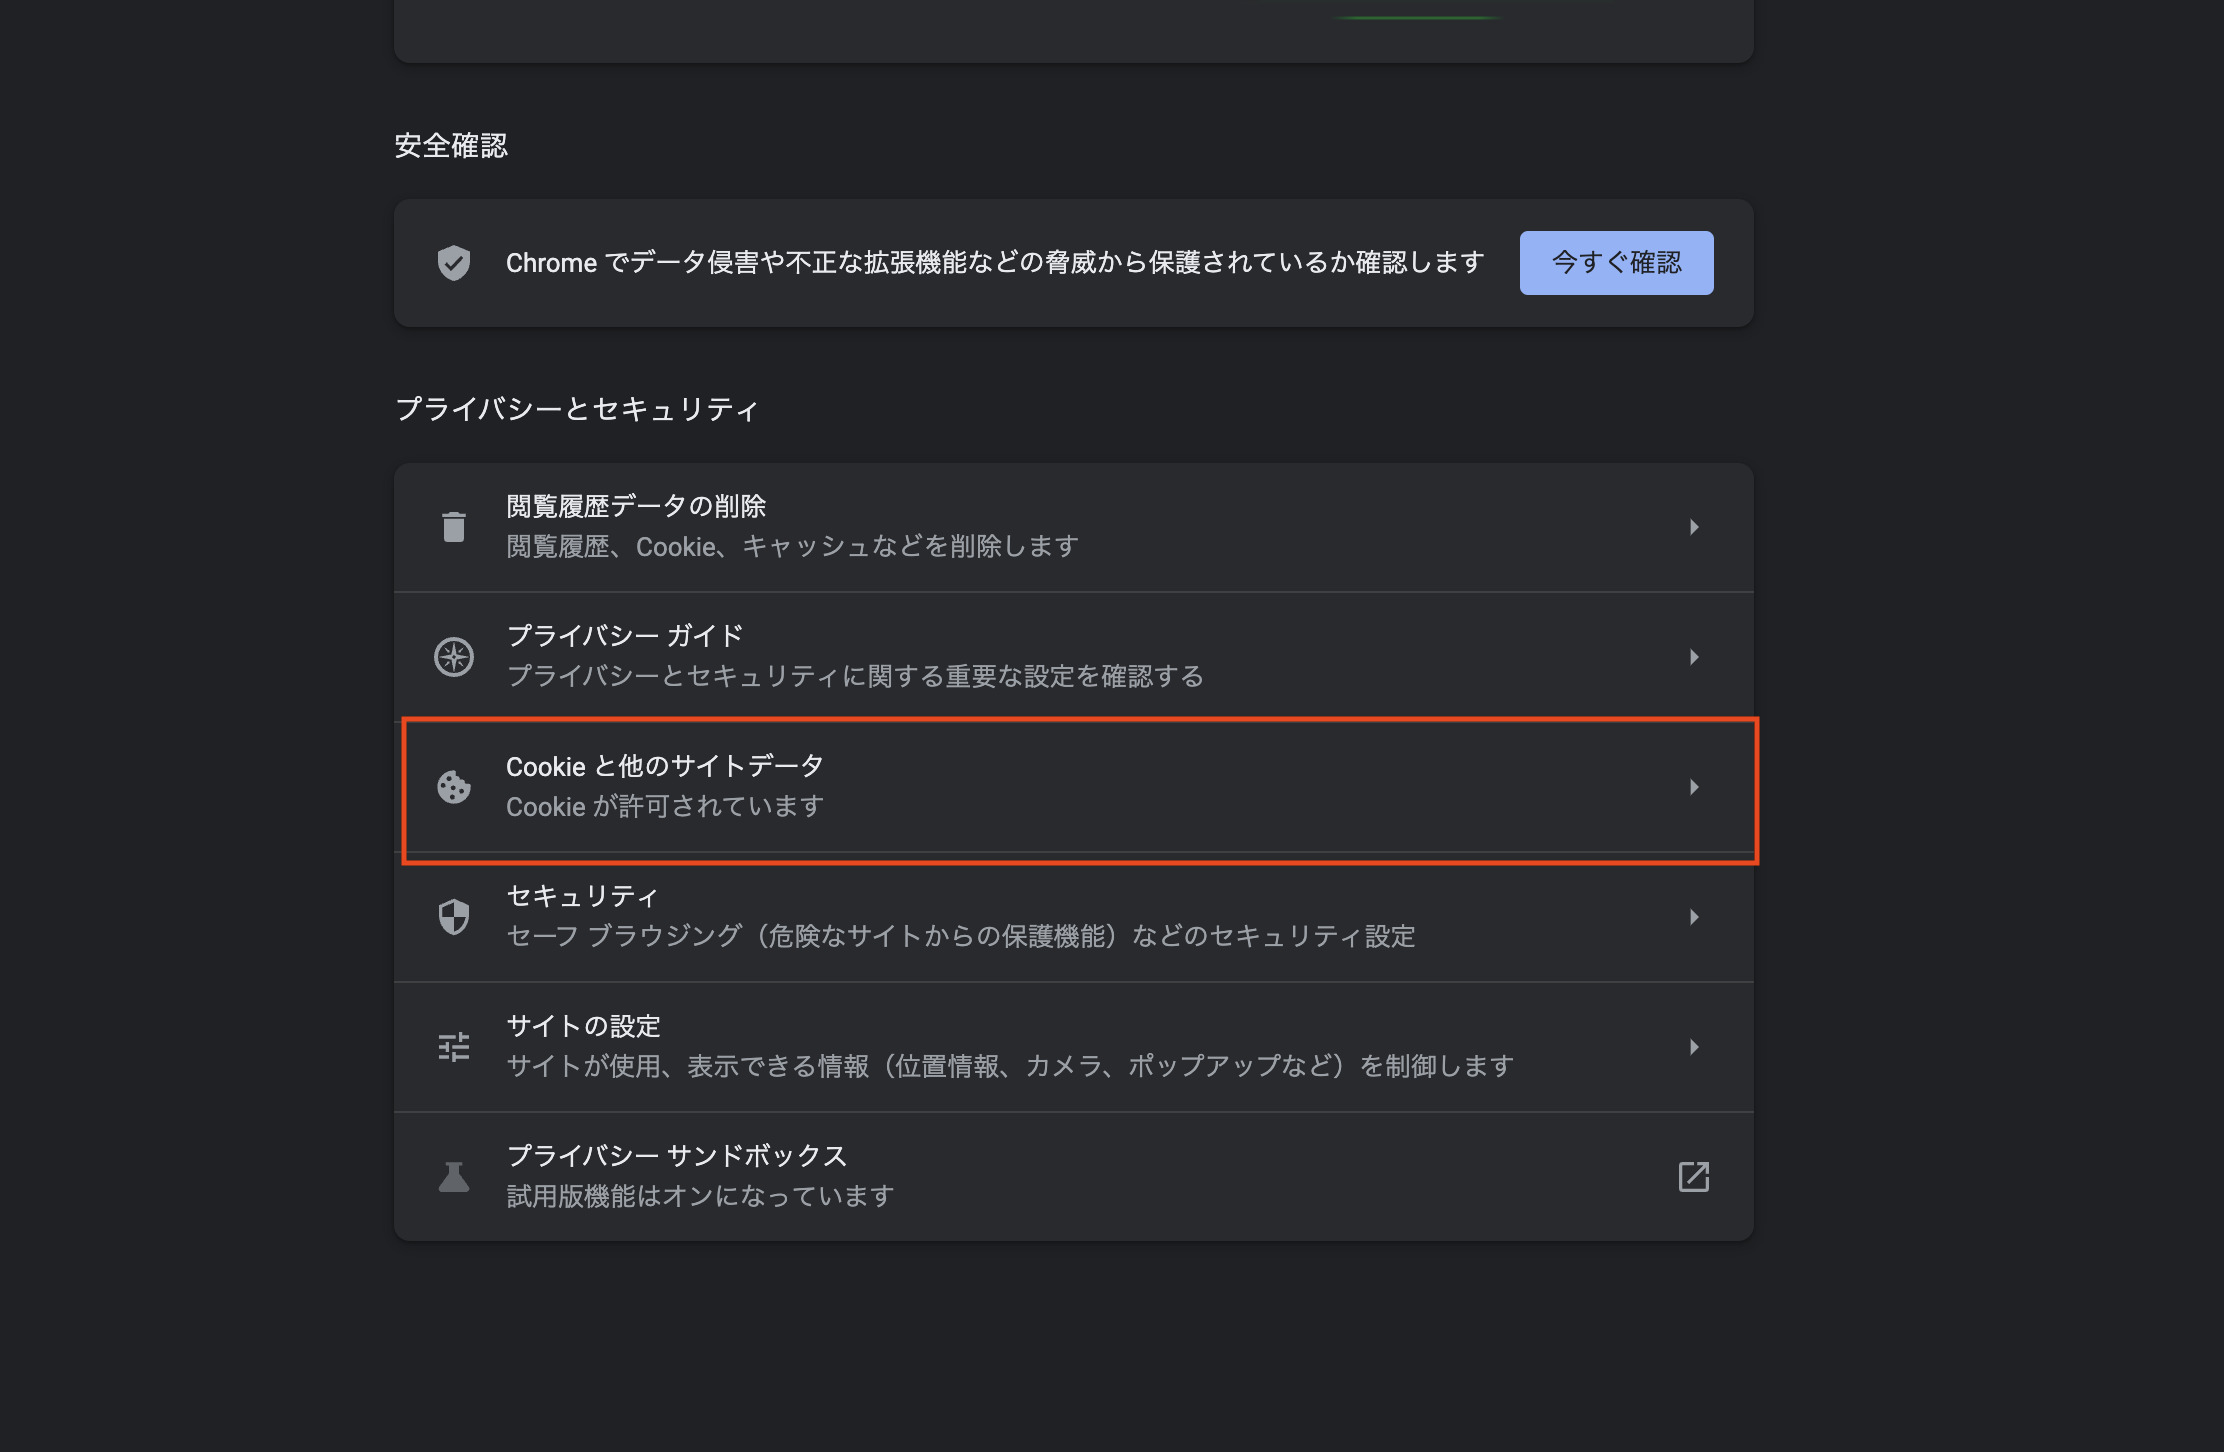This screenshot has width=2224, height=1452.
Task: Click the 今すぐ確認 button
Action: tap(1617, 263)
